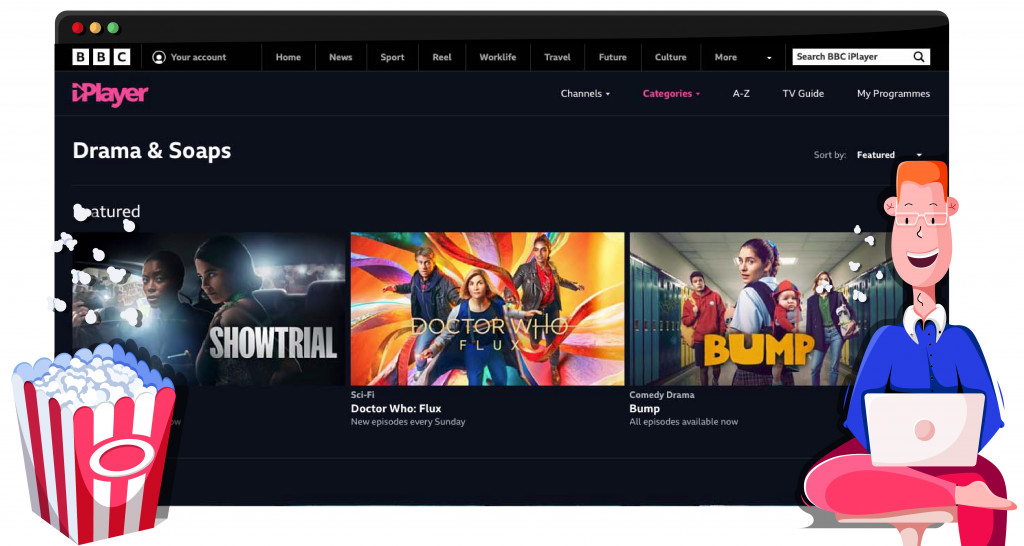Screen dimensions: 1024x546
Task: Click the Drama & Soaps heading
Action: [x=152, y=151]
